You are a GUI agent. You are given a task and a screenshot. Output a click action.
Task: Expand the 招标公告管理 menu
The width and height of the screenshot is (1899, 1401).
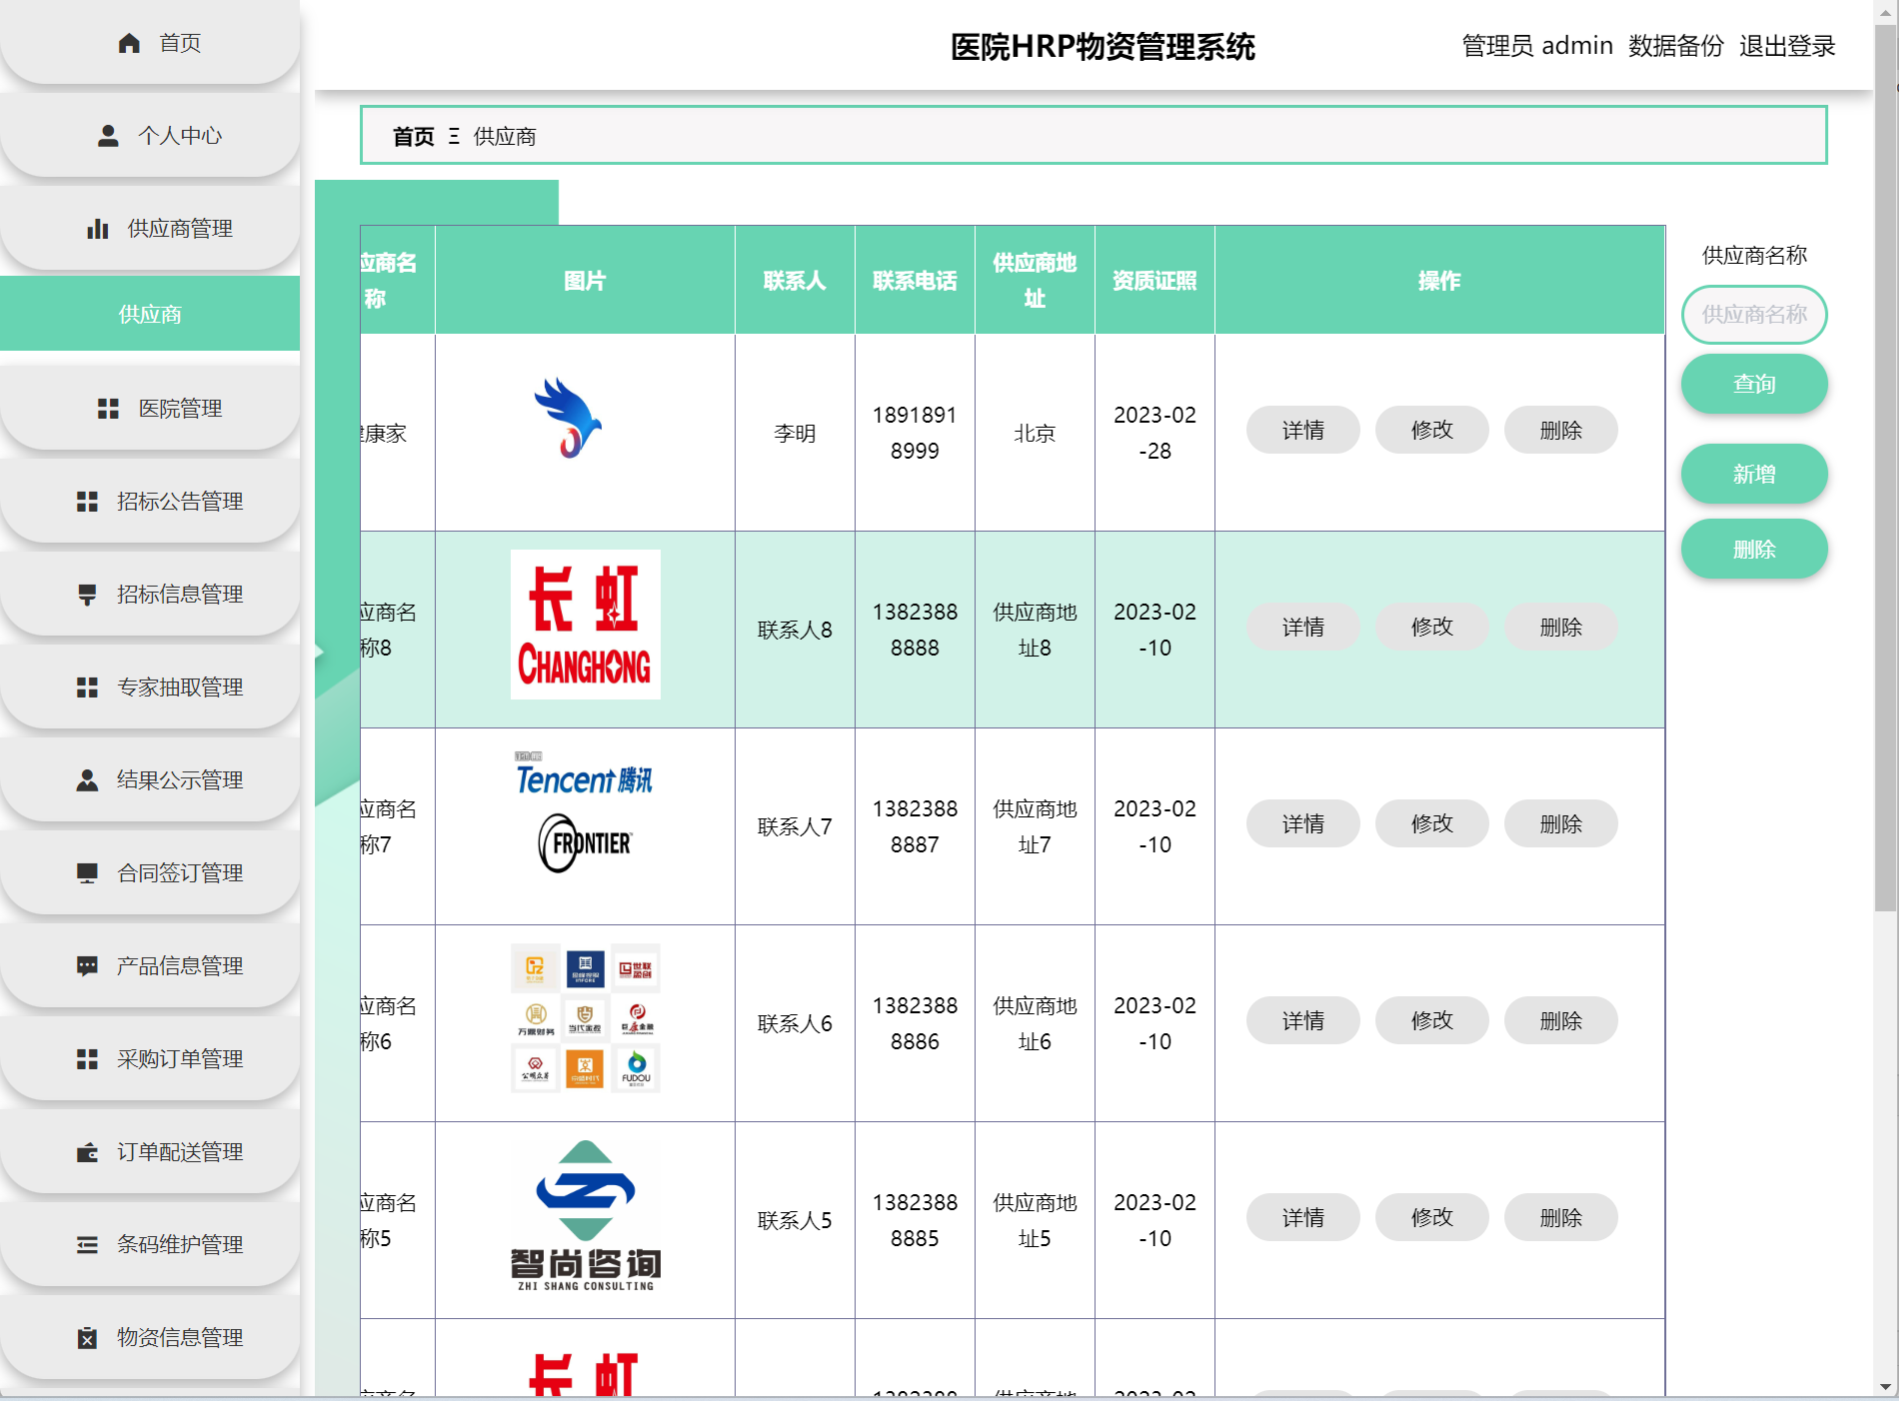point(150,502)
